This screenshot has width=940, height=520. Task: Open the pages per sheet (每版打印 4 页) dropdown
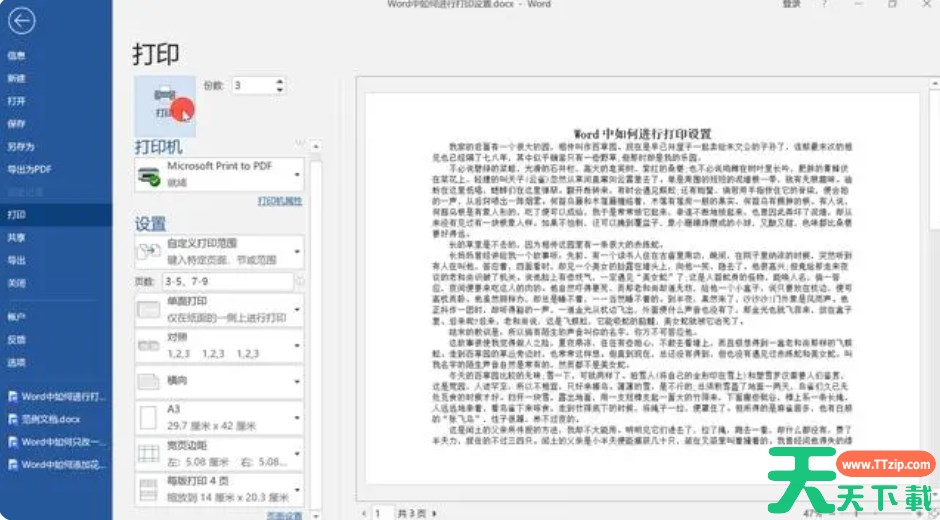coord(298,490)
